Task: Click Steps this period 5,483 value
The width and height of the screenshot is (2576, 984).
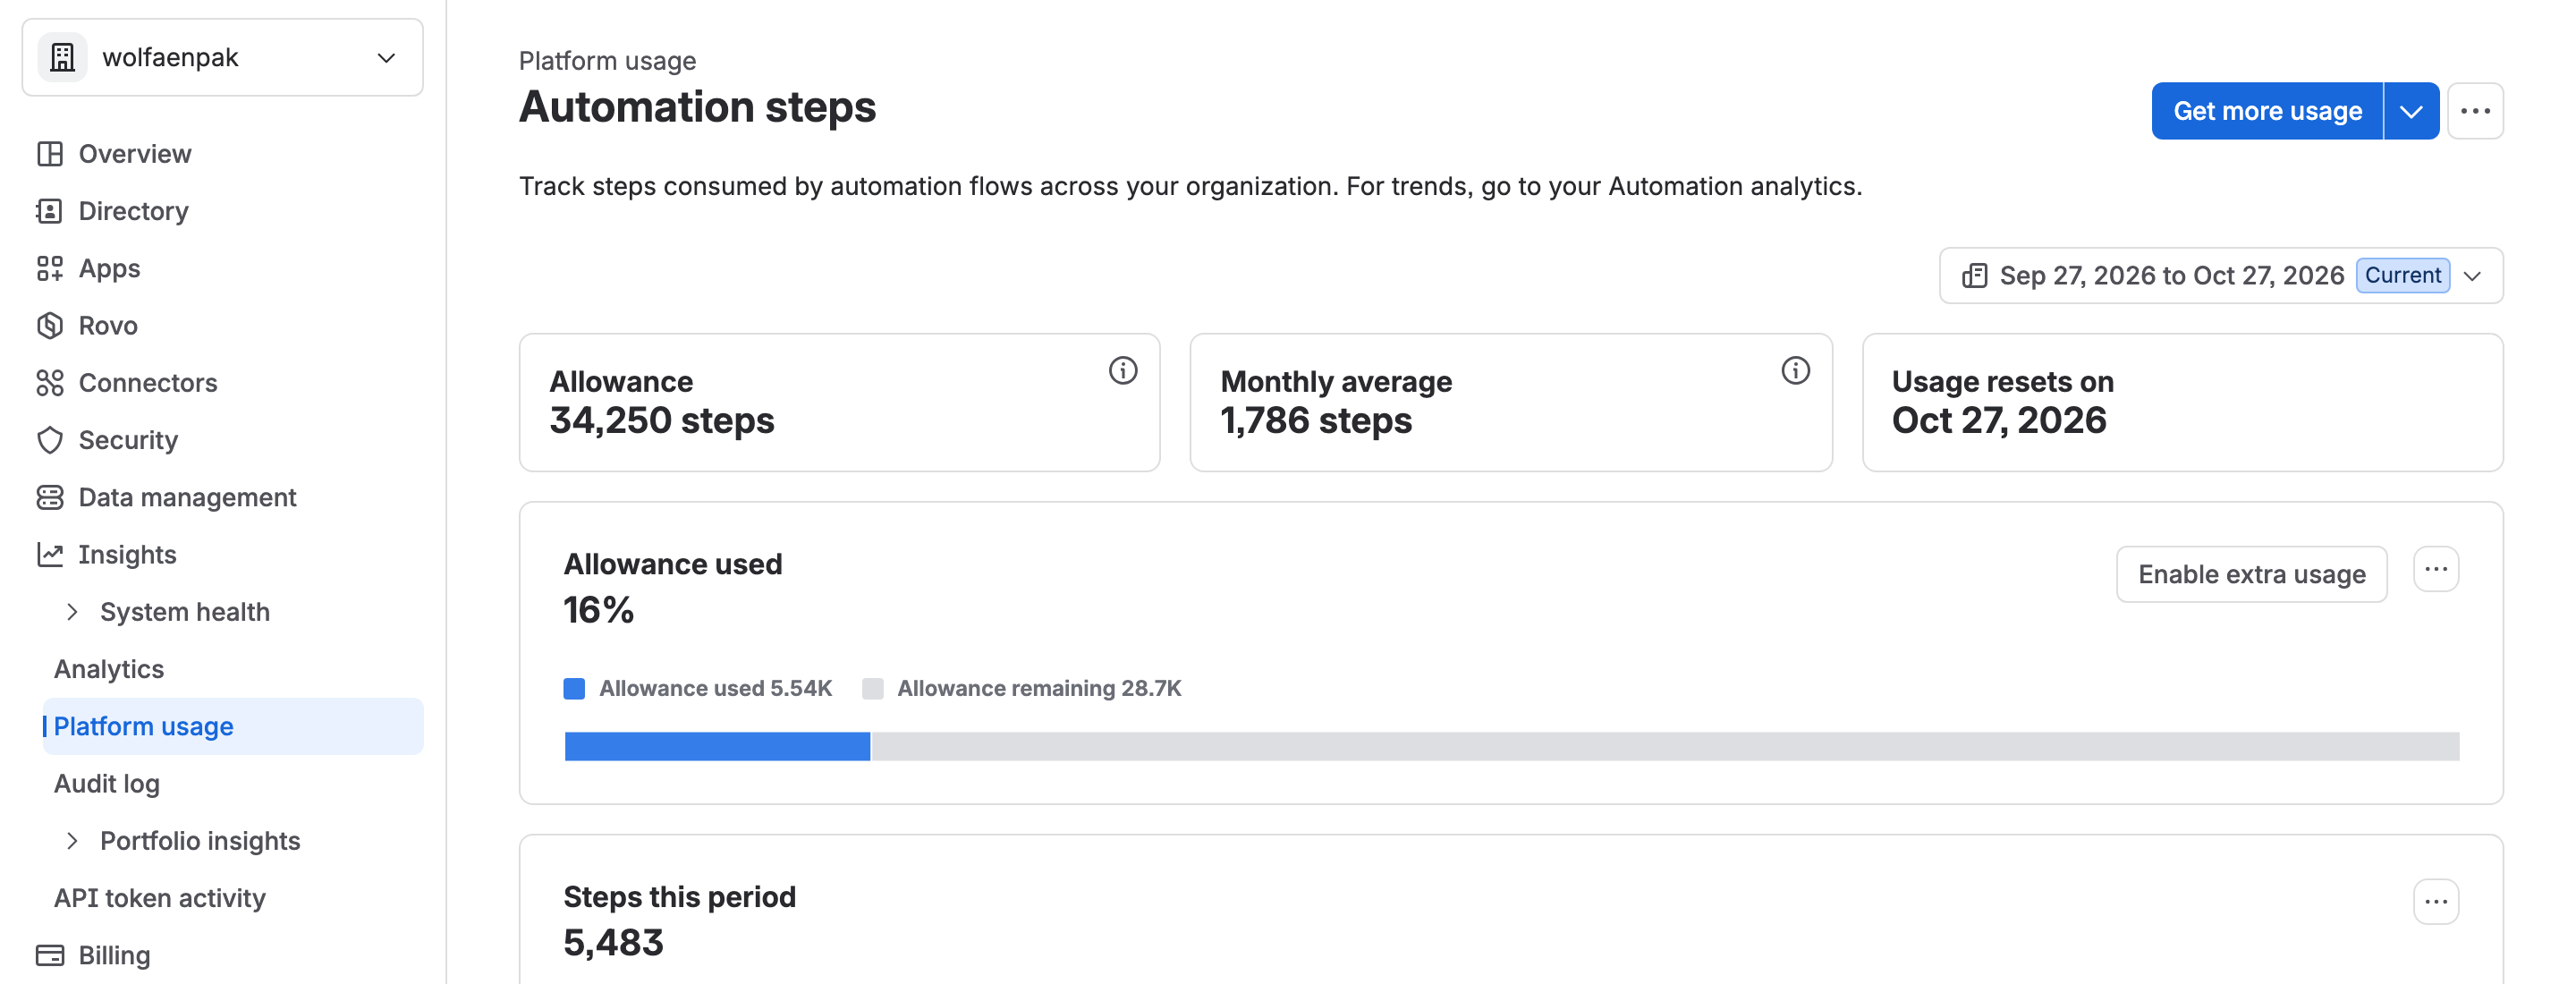Action: (613, 943)
